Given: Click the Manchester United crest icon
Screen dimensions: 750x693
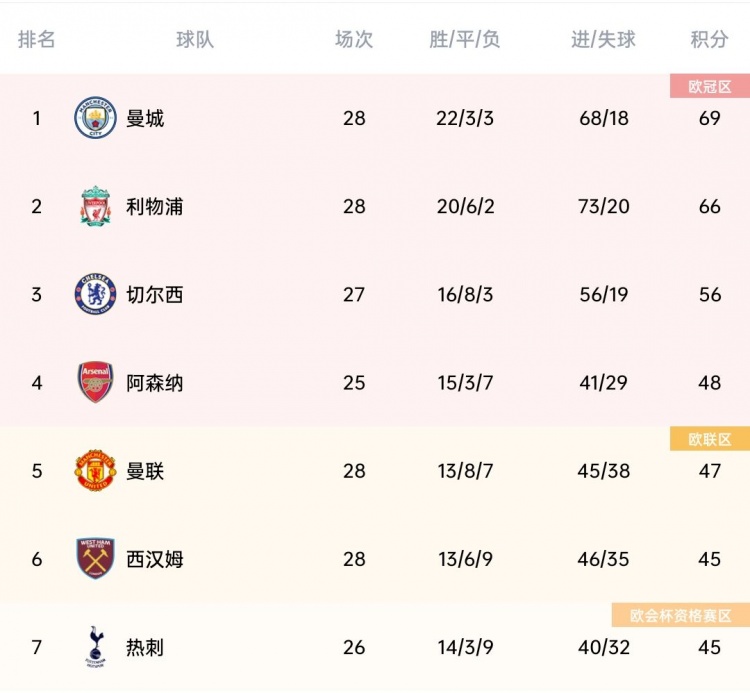Looking at the screenshot, I should tap(96, 470).
